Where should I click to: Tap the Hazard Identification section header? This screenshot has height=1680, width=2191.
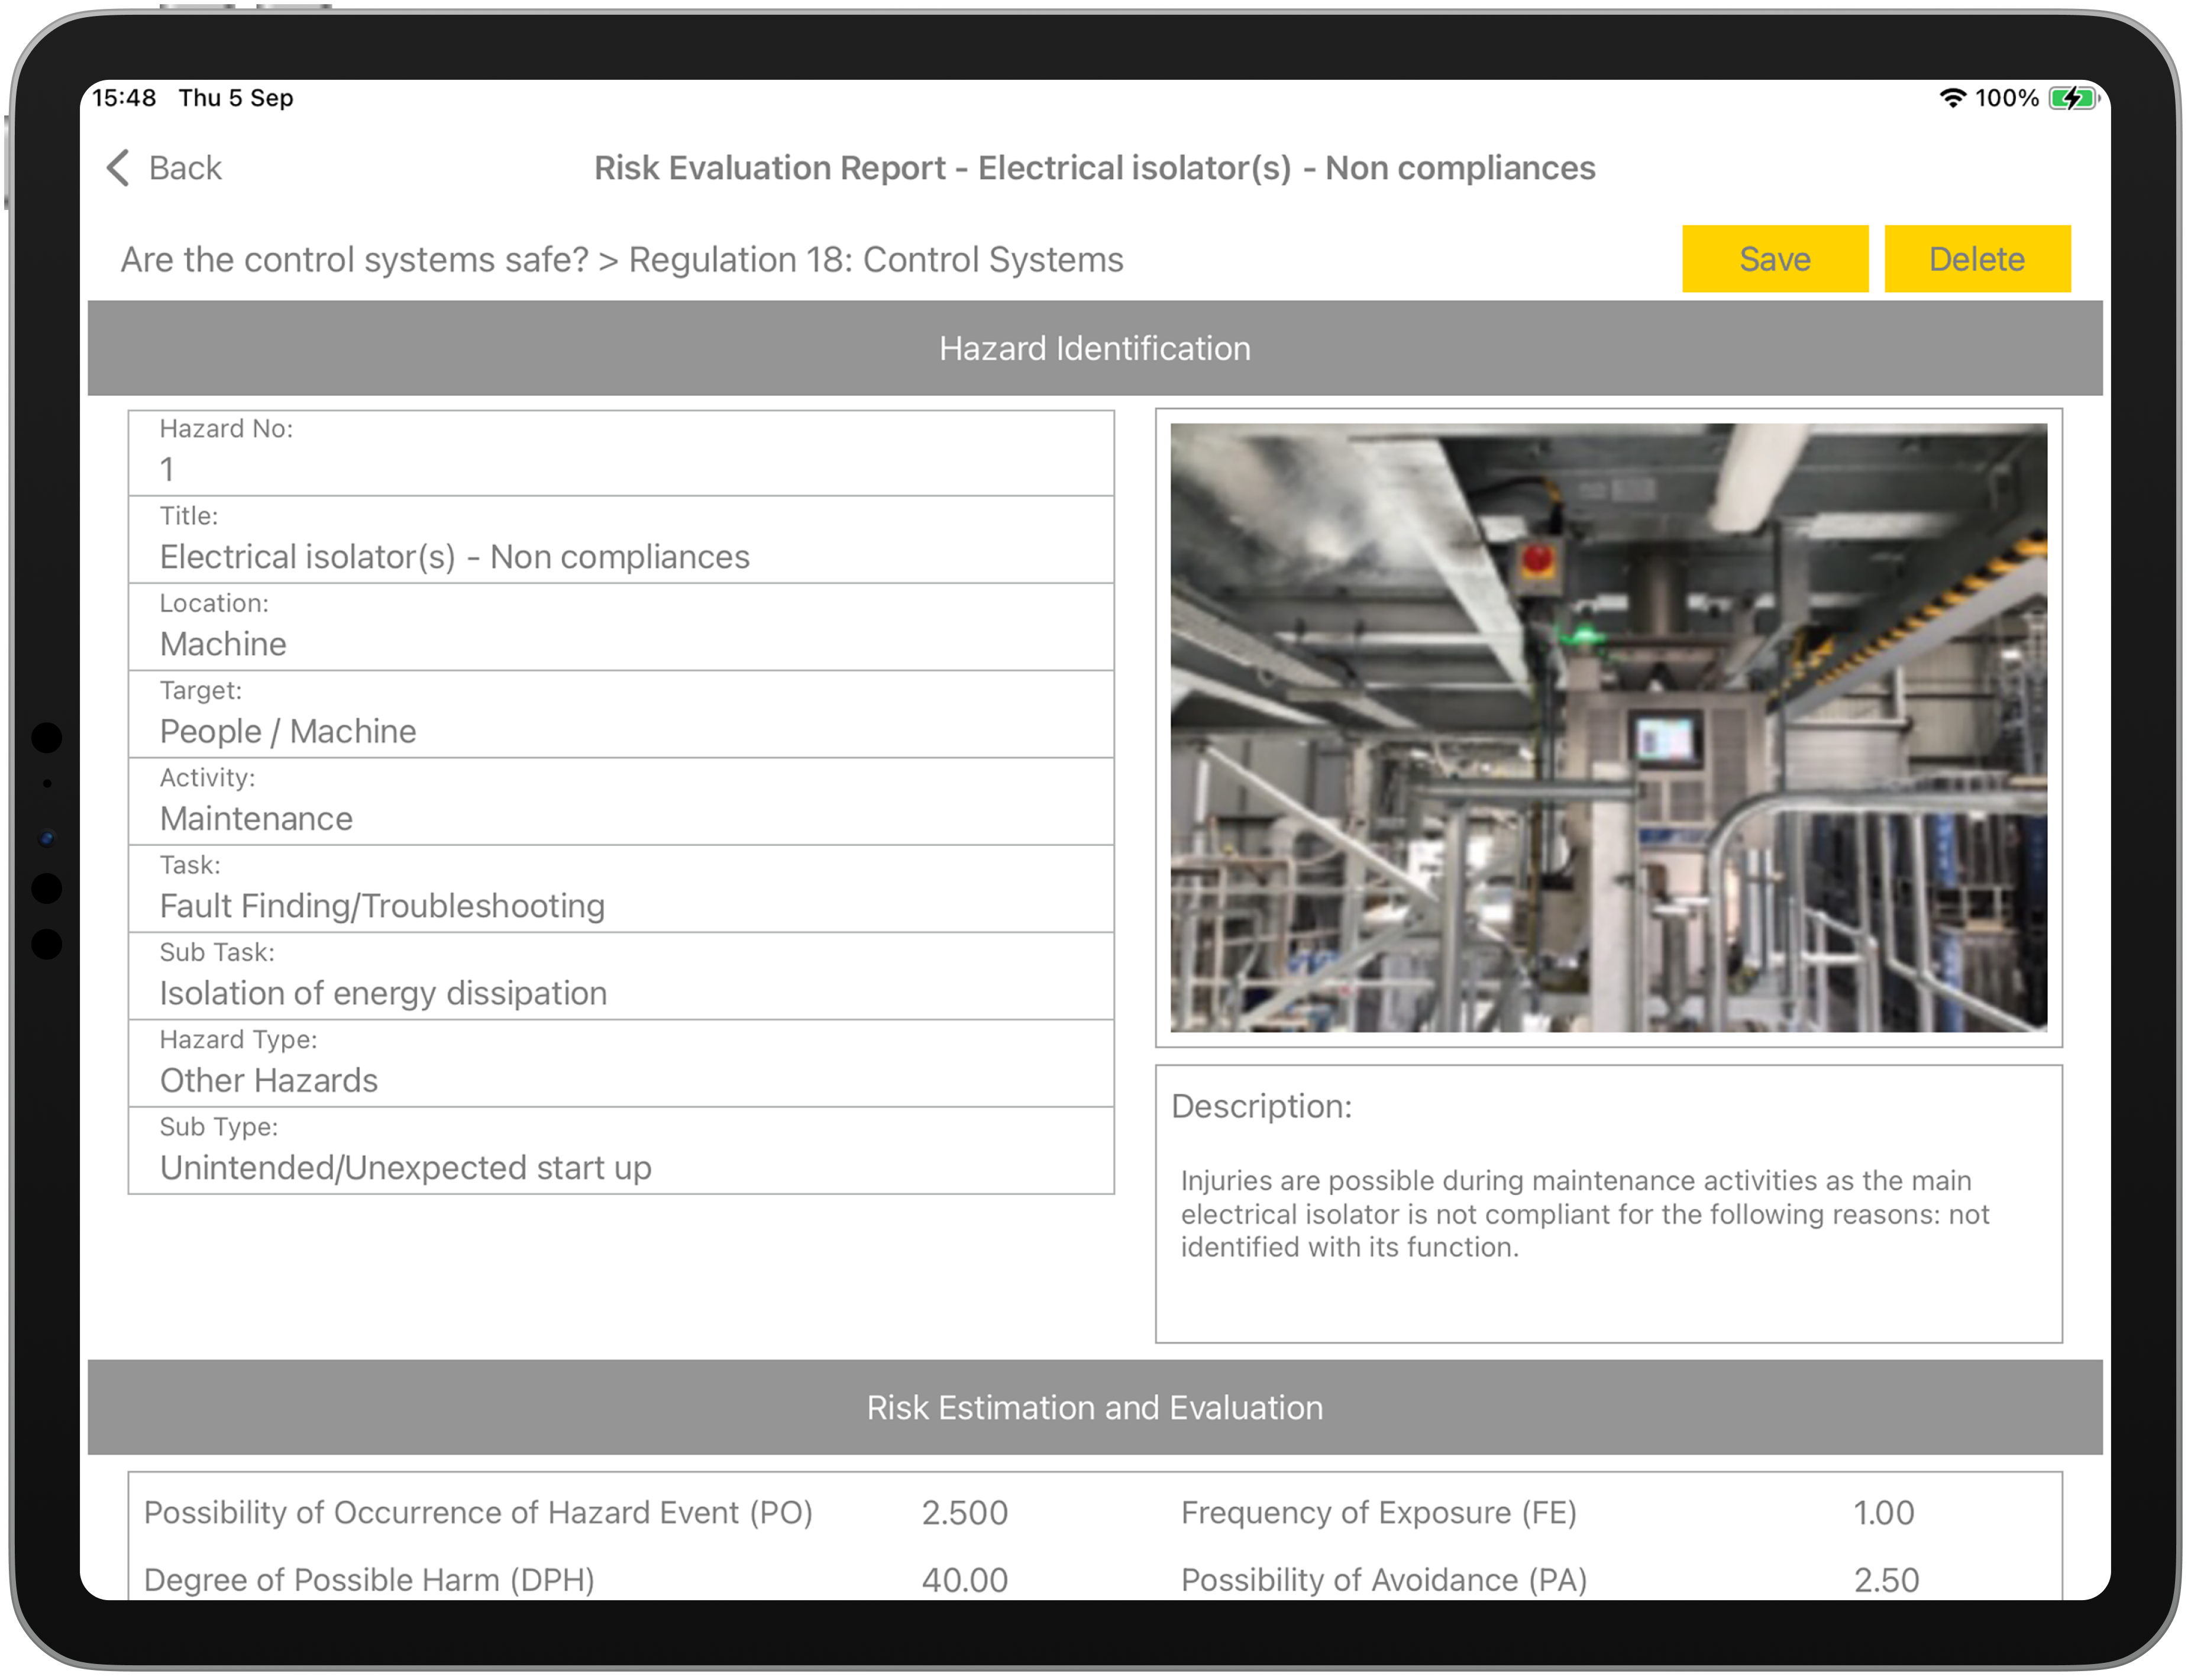1094,348
